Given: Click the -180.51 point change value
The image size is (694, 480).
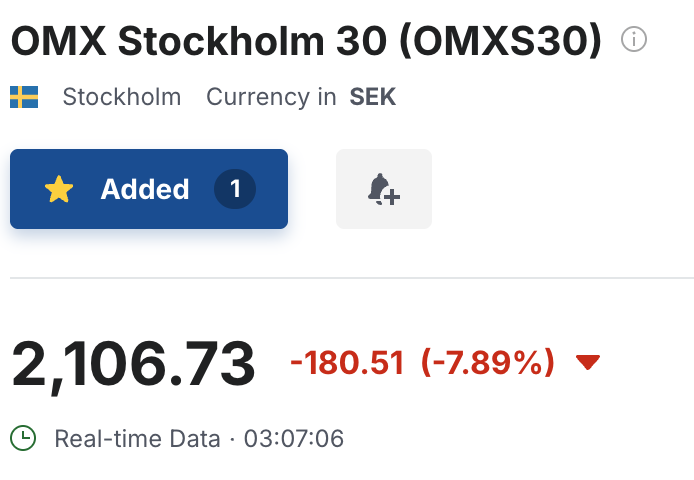Looking at the screenshot, I should 347,363.
